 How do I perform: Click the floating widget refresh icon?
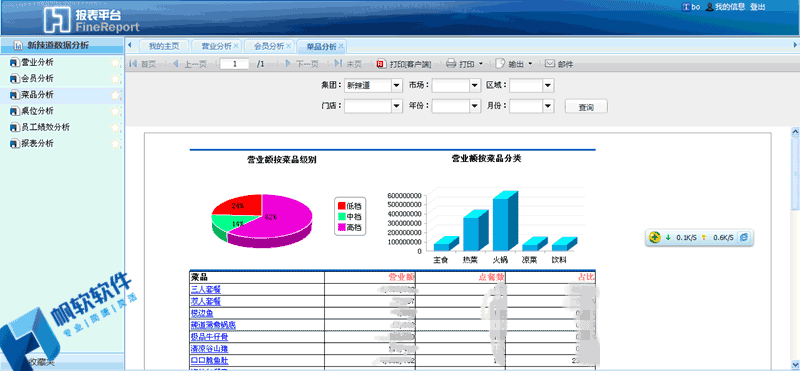(743, 237)
